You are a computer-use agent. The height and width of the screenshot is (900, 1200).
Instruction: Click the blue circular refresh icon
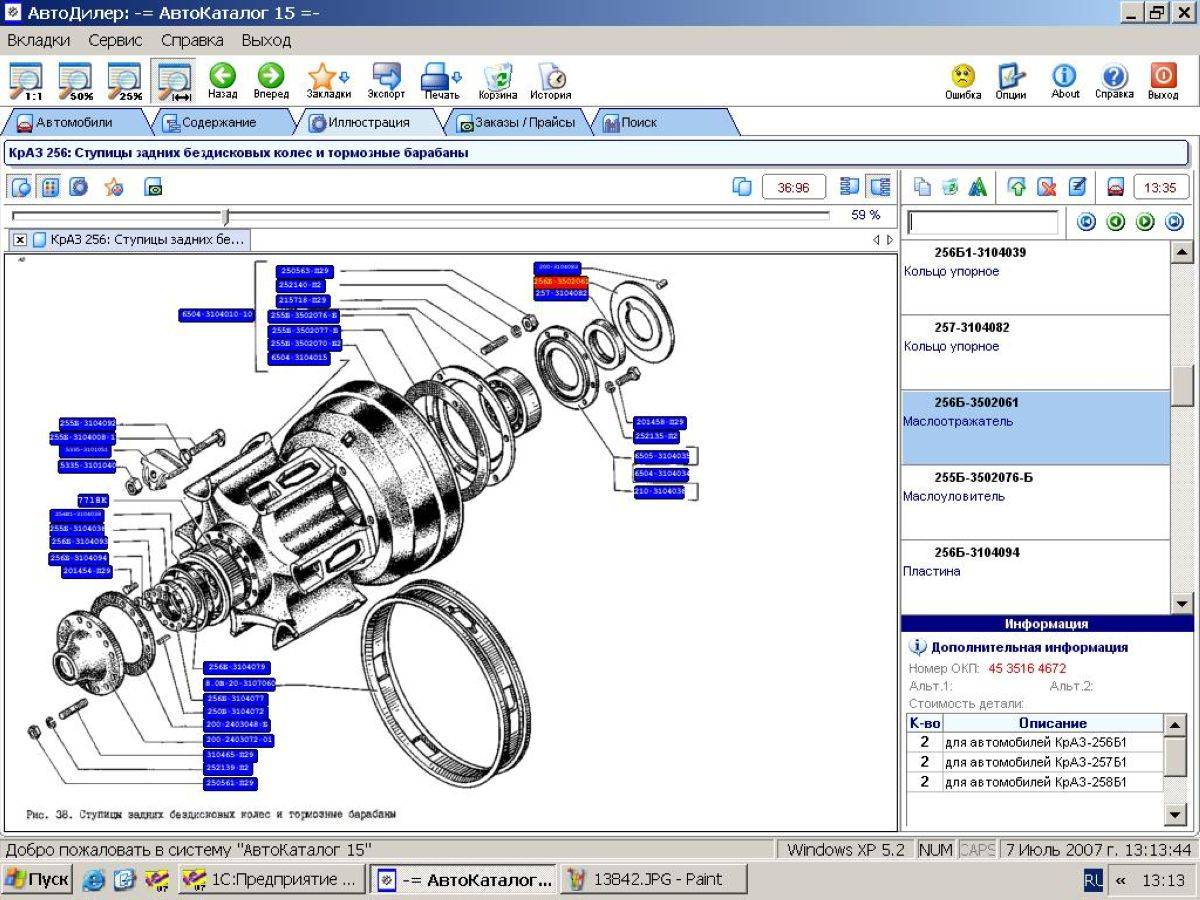(78, 187)
